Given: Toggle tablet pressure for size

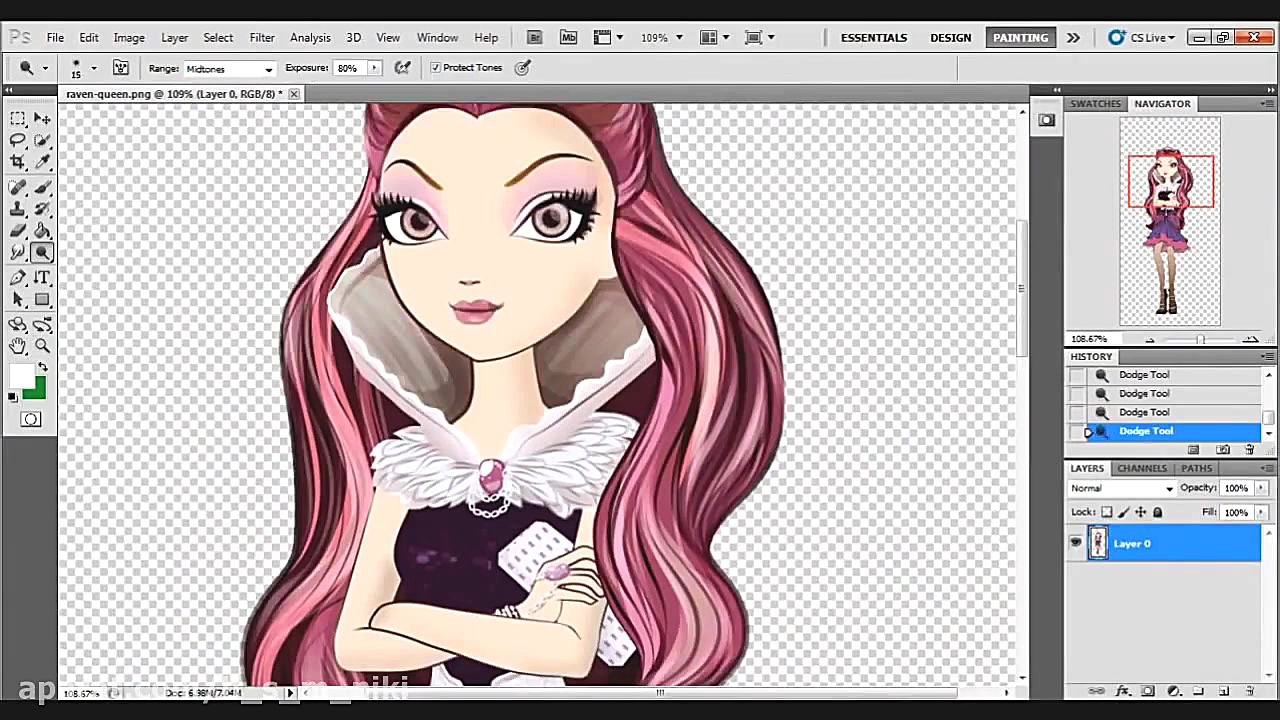Looking at the screenshot, I should tap(522, 68).
